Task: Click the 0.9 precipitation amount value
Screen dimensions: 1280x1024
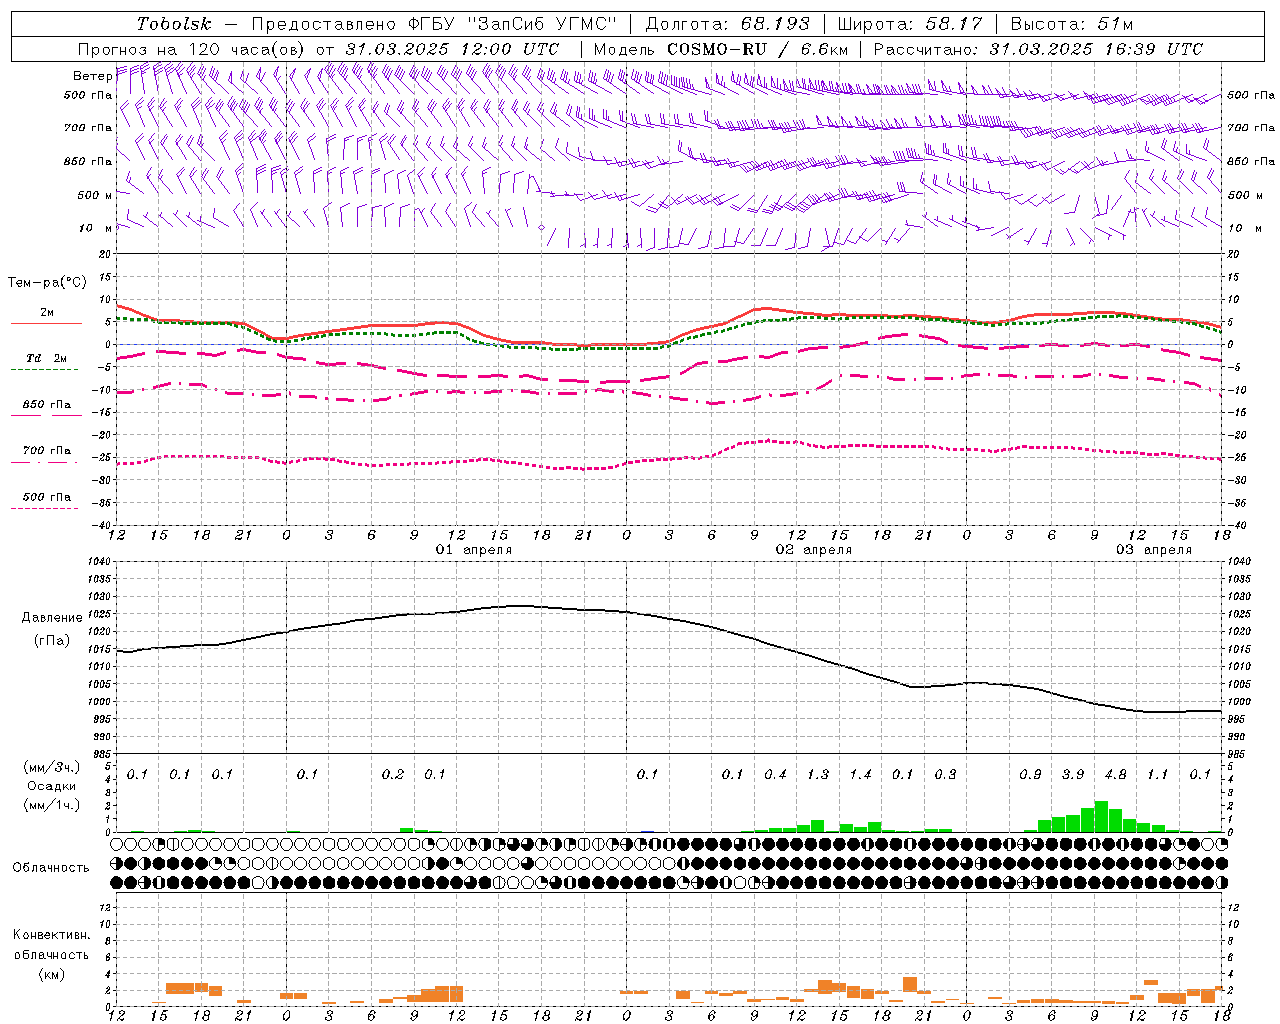Action: (1030, 775)
